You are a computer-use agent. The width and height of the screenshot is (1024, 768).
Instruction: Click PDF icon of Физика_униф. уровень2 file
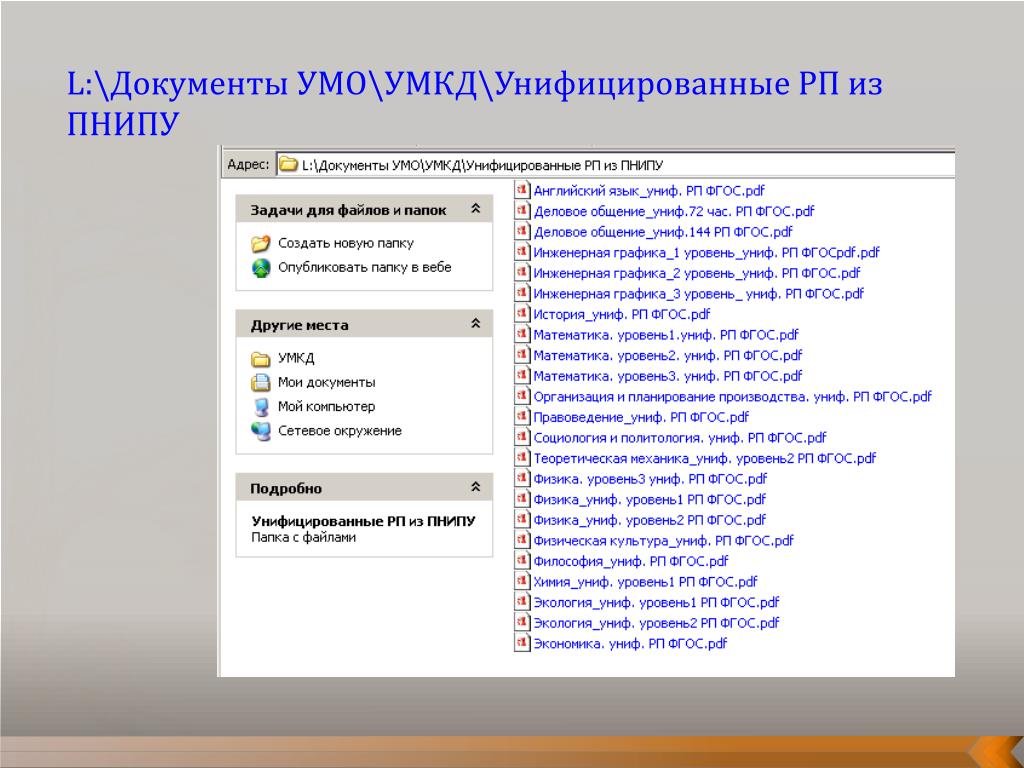coord(522,519)
